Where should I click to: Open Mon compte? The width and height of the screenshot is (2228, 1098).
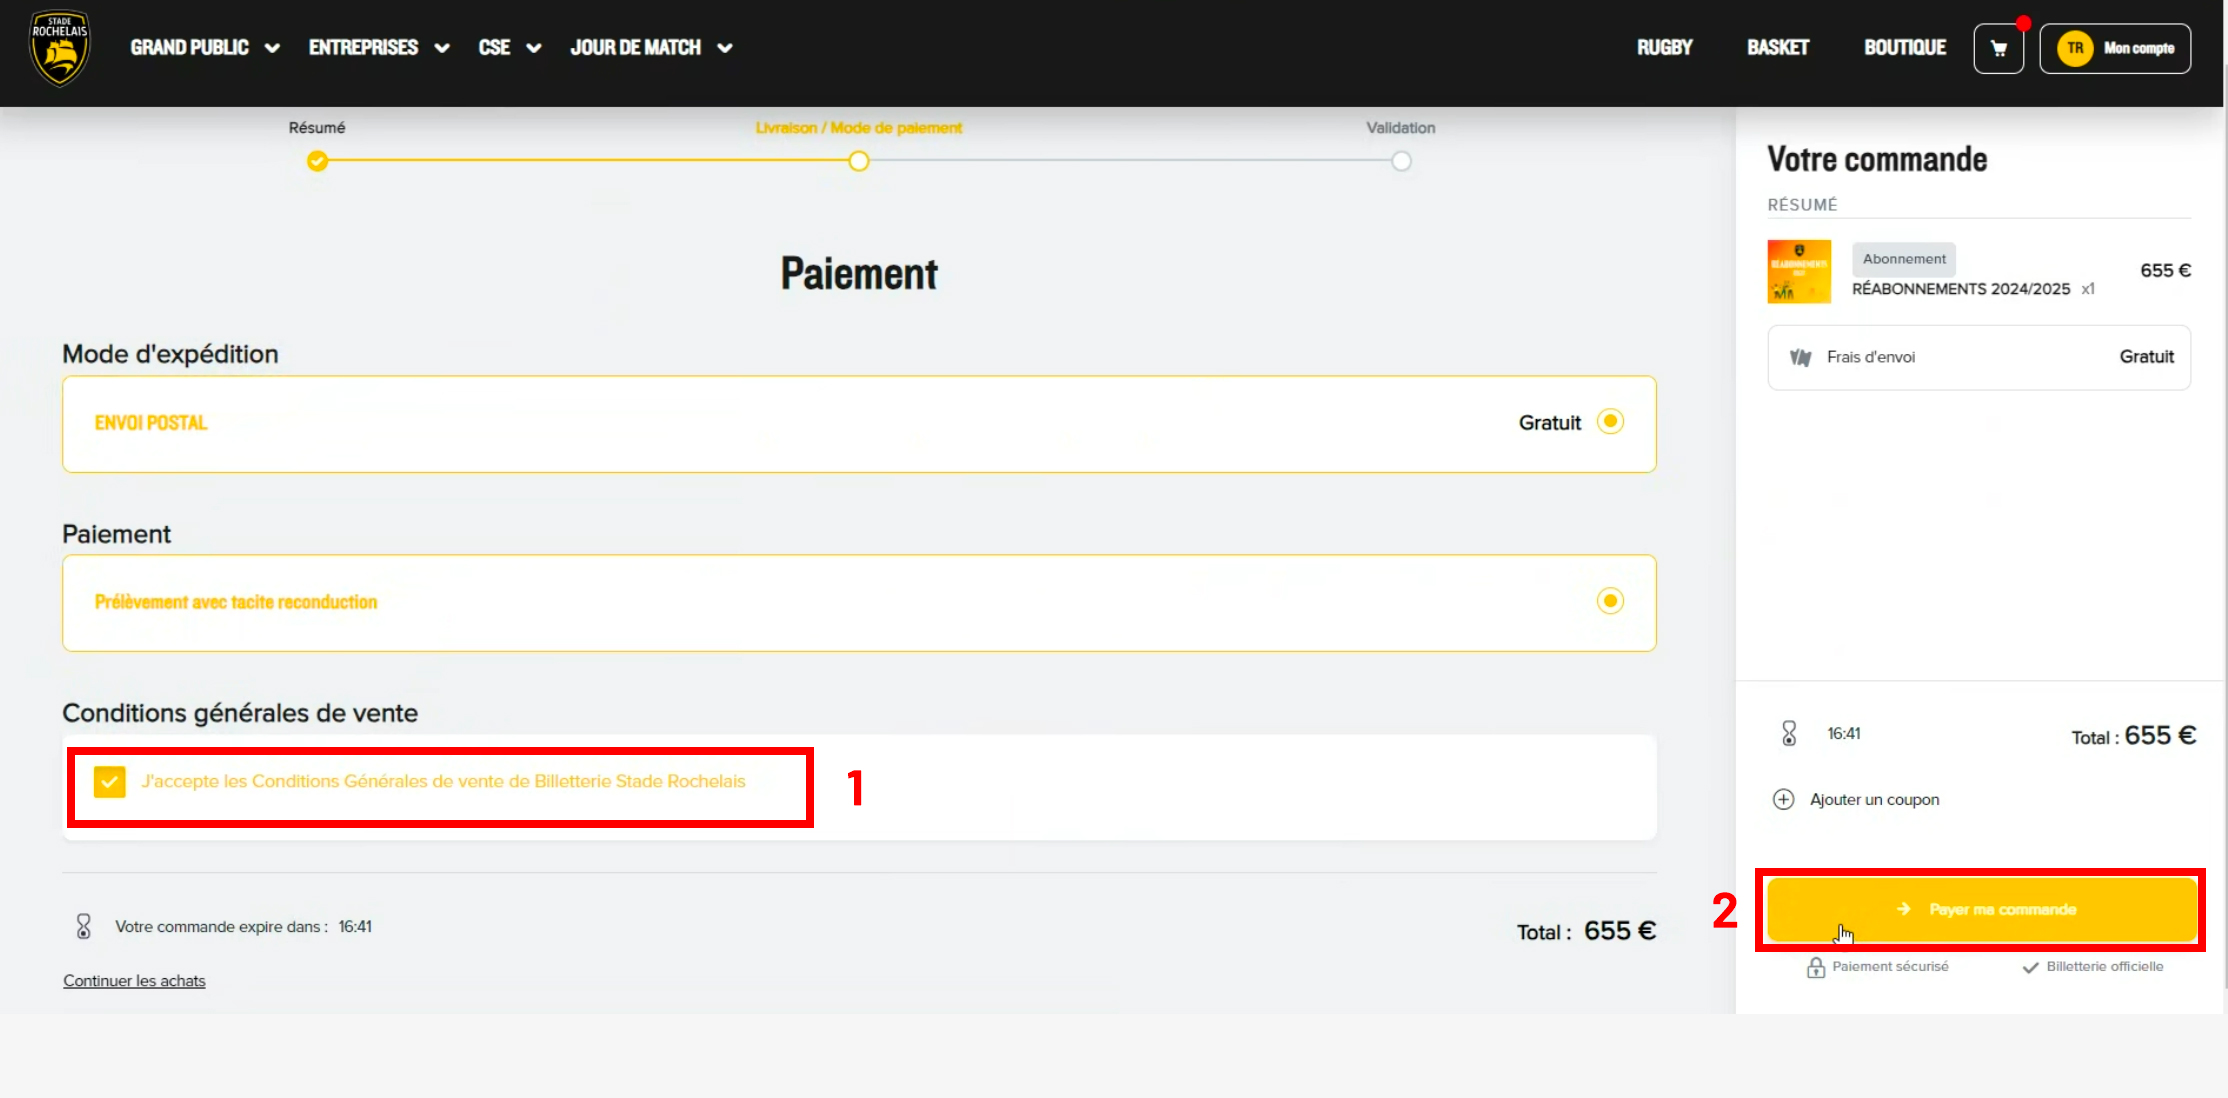pos(2115,48)
